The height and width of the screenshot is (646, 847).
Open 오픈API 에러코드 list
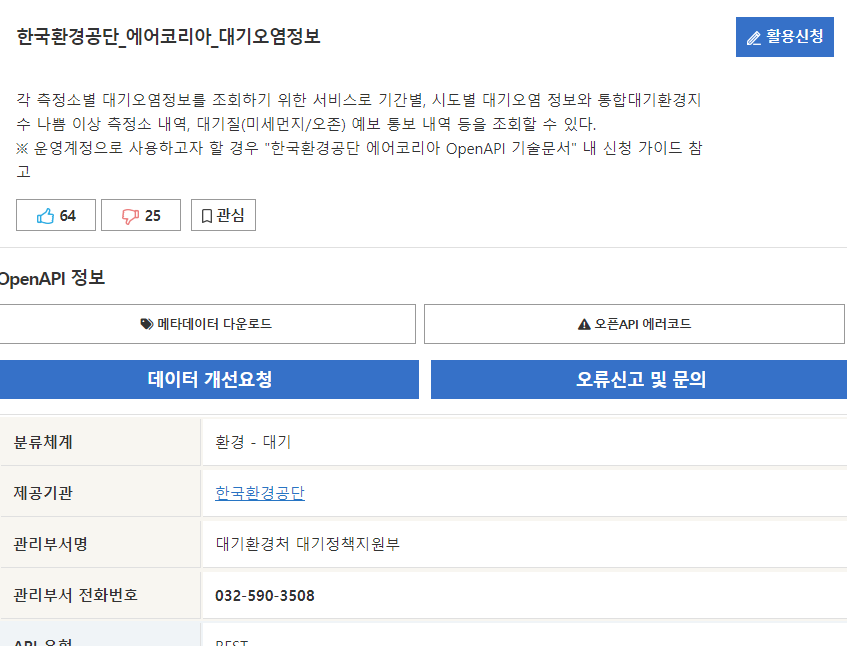click(x=634, y=324)
